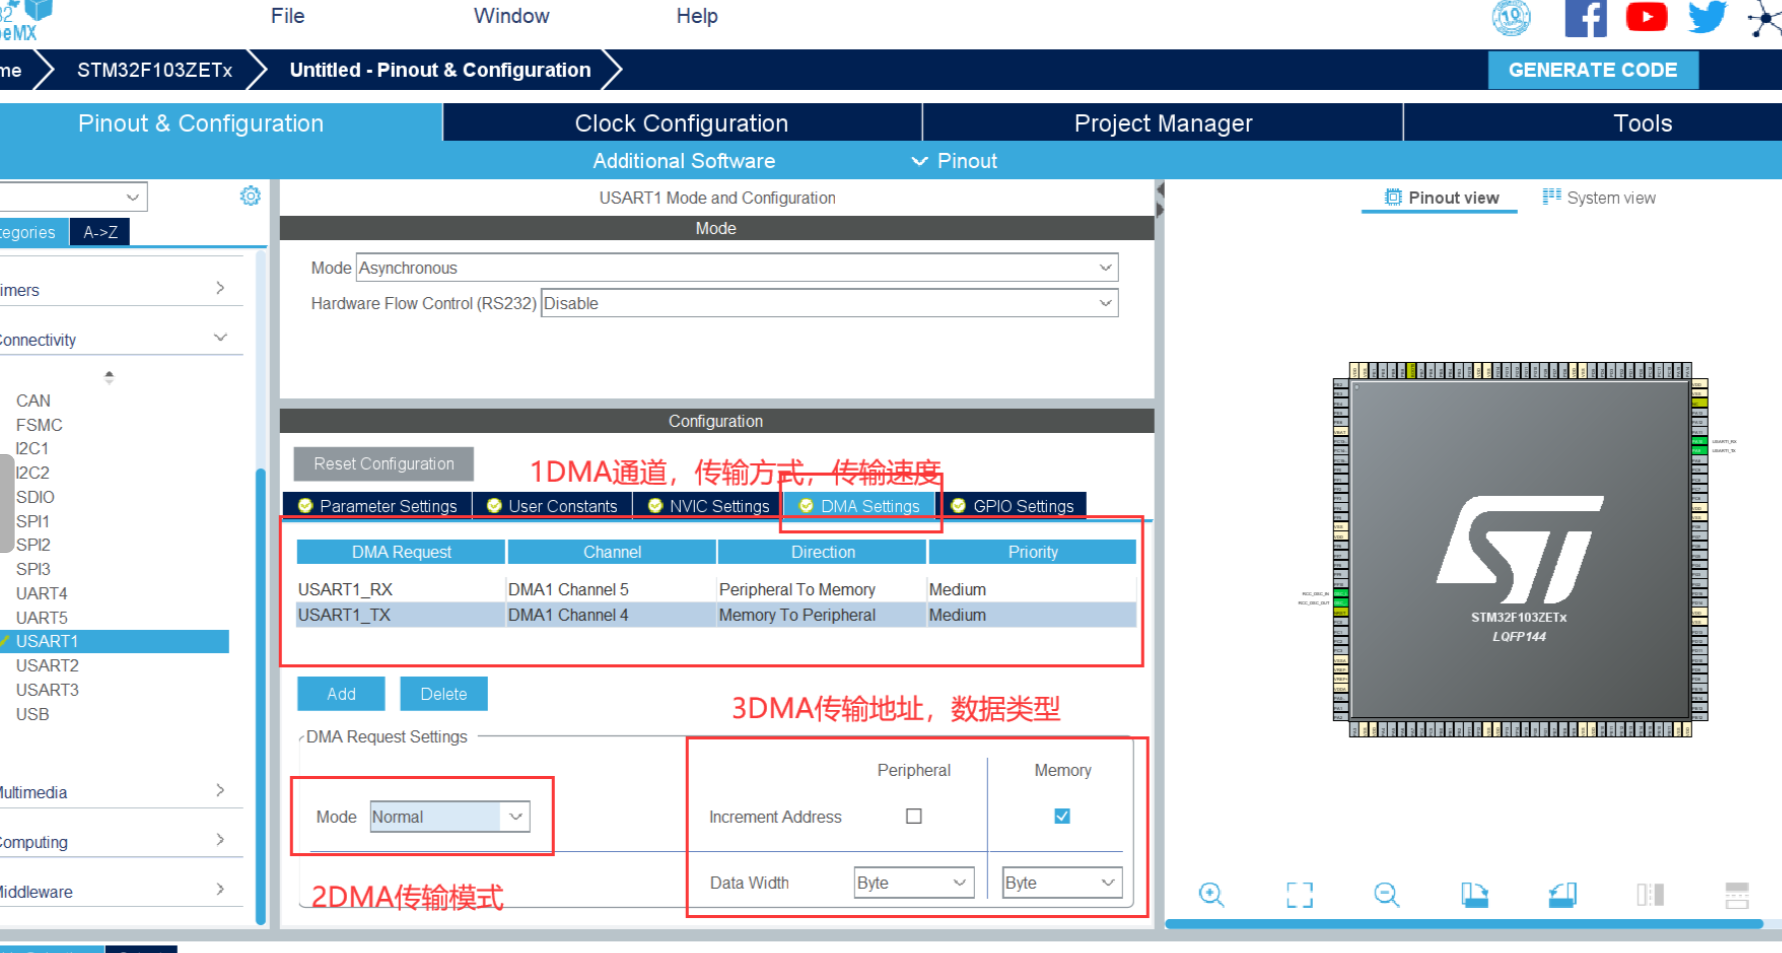Viewport: 1782px width, 953px height.
Task: Click the rotate pinout clockwise icon
Action: point(1474,894)
